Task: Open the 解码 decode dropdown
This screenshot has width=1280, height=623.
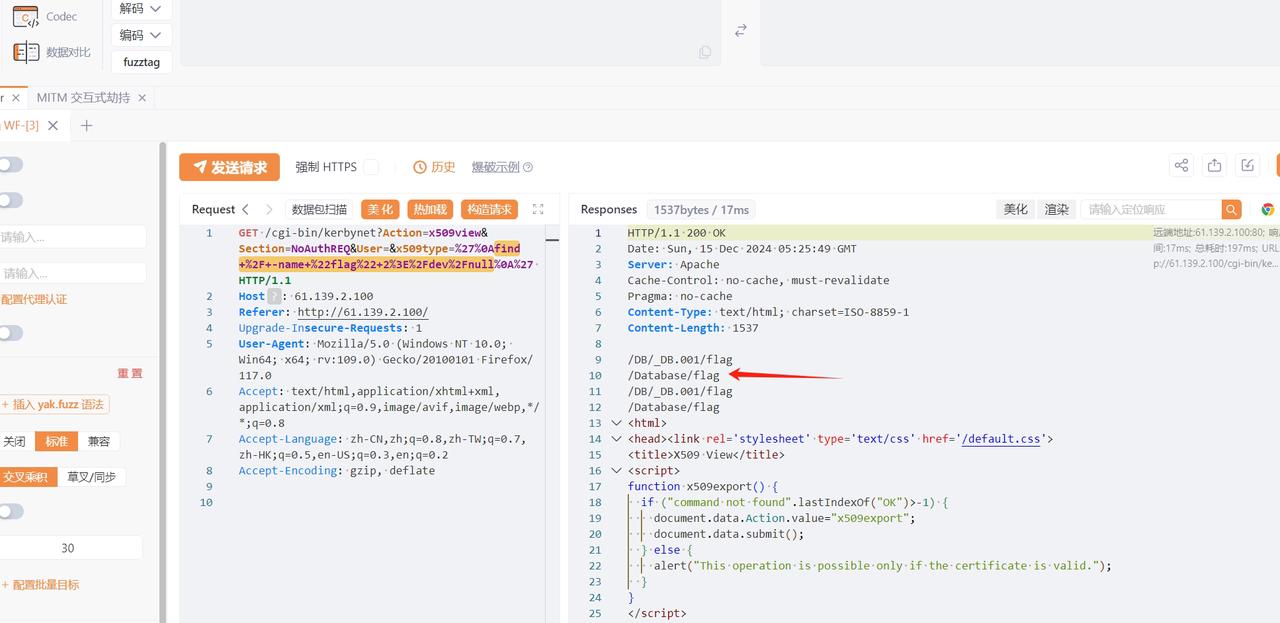Action: pyautogui.click(x=141, y=8)
